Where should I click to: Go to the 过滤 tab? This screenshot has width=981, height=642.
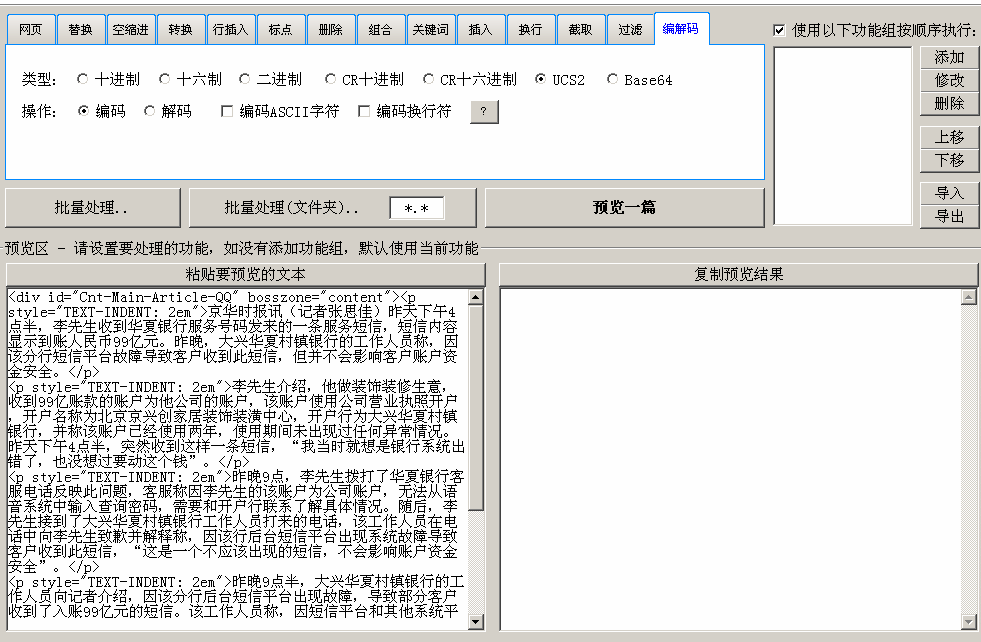(630, 30)
